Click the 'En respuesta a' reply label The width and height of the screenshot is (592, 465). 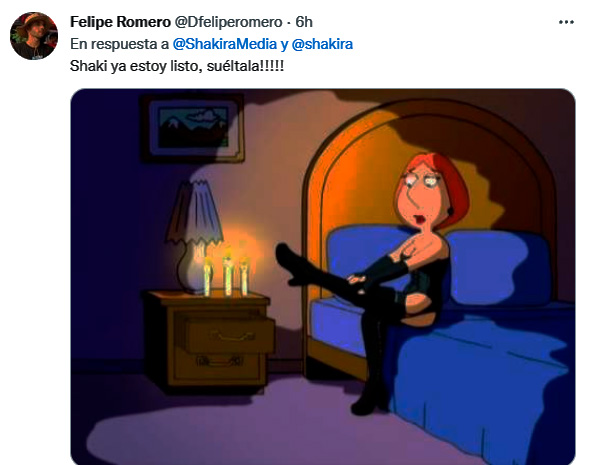[x=119, y=44]
